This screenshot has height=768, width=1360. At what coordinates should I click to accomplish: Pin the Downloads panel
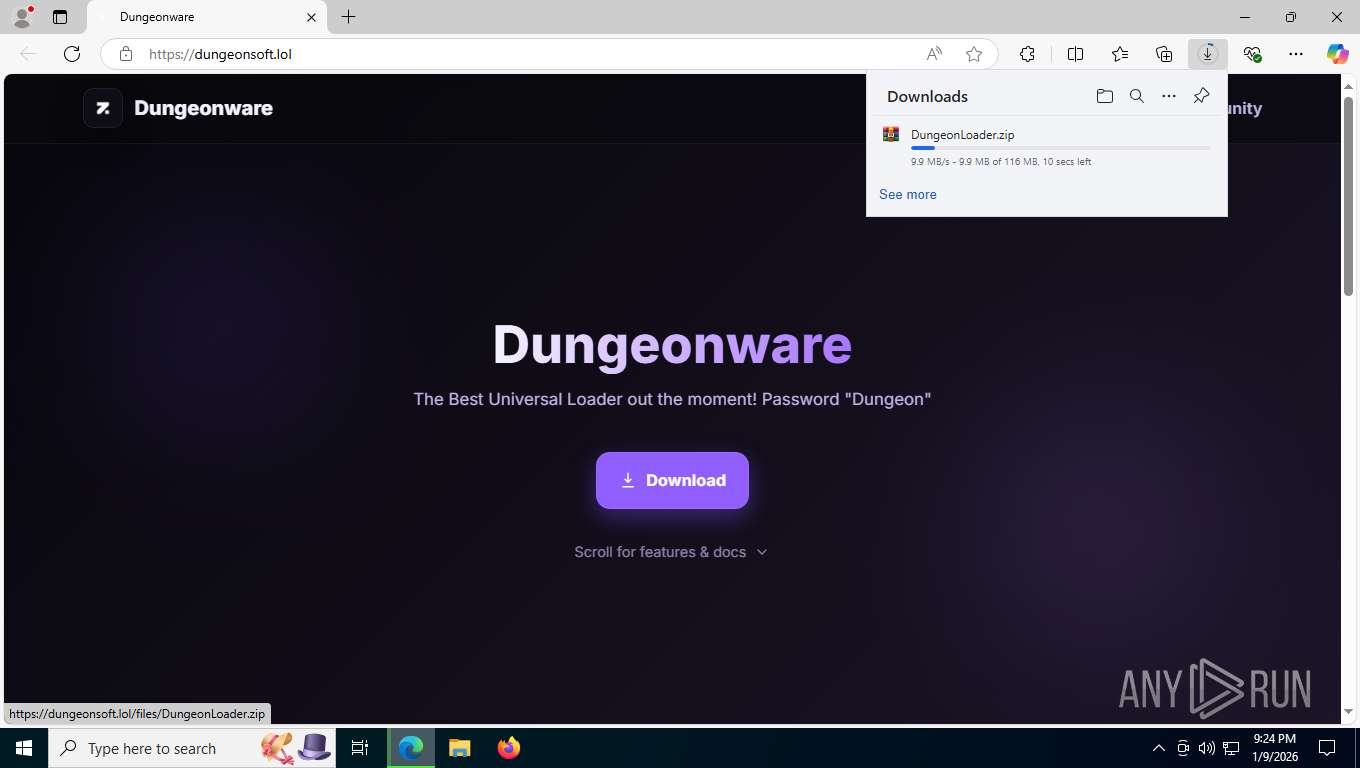click(1201, 96)
